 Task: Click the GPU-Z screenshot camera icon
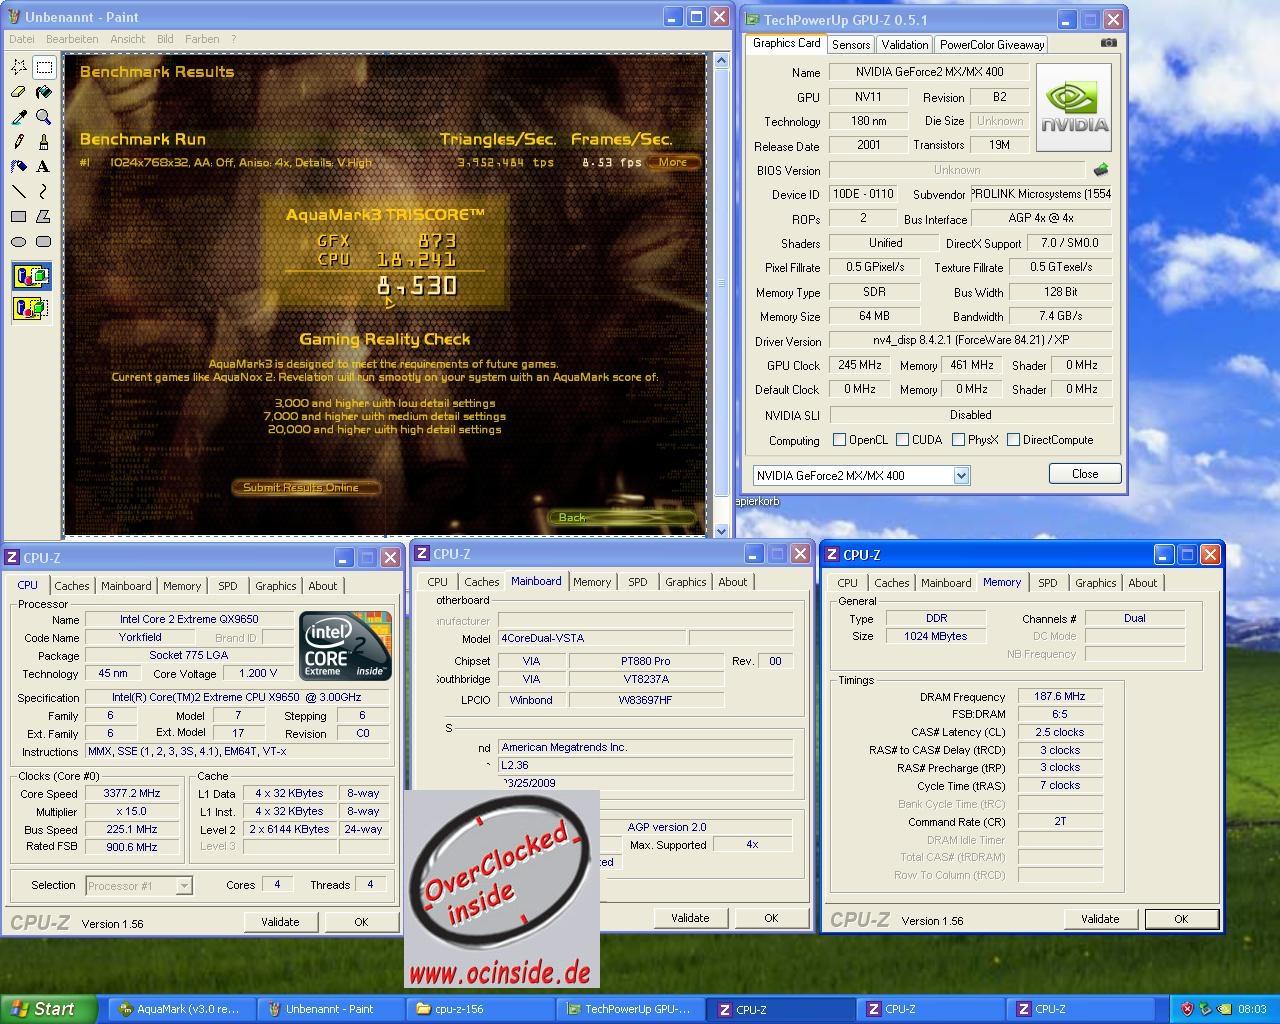coord(1108,43)
